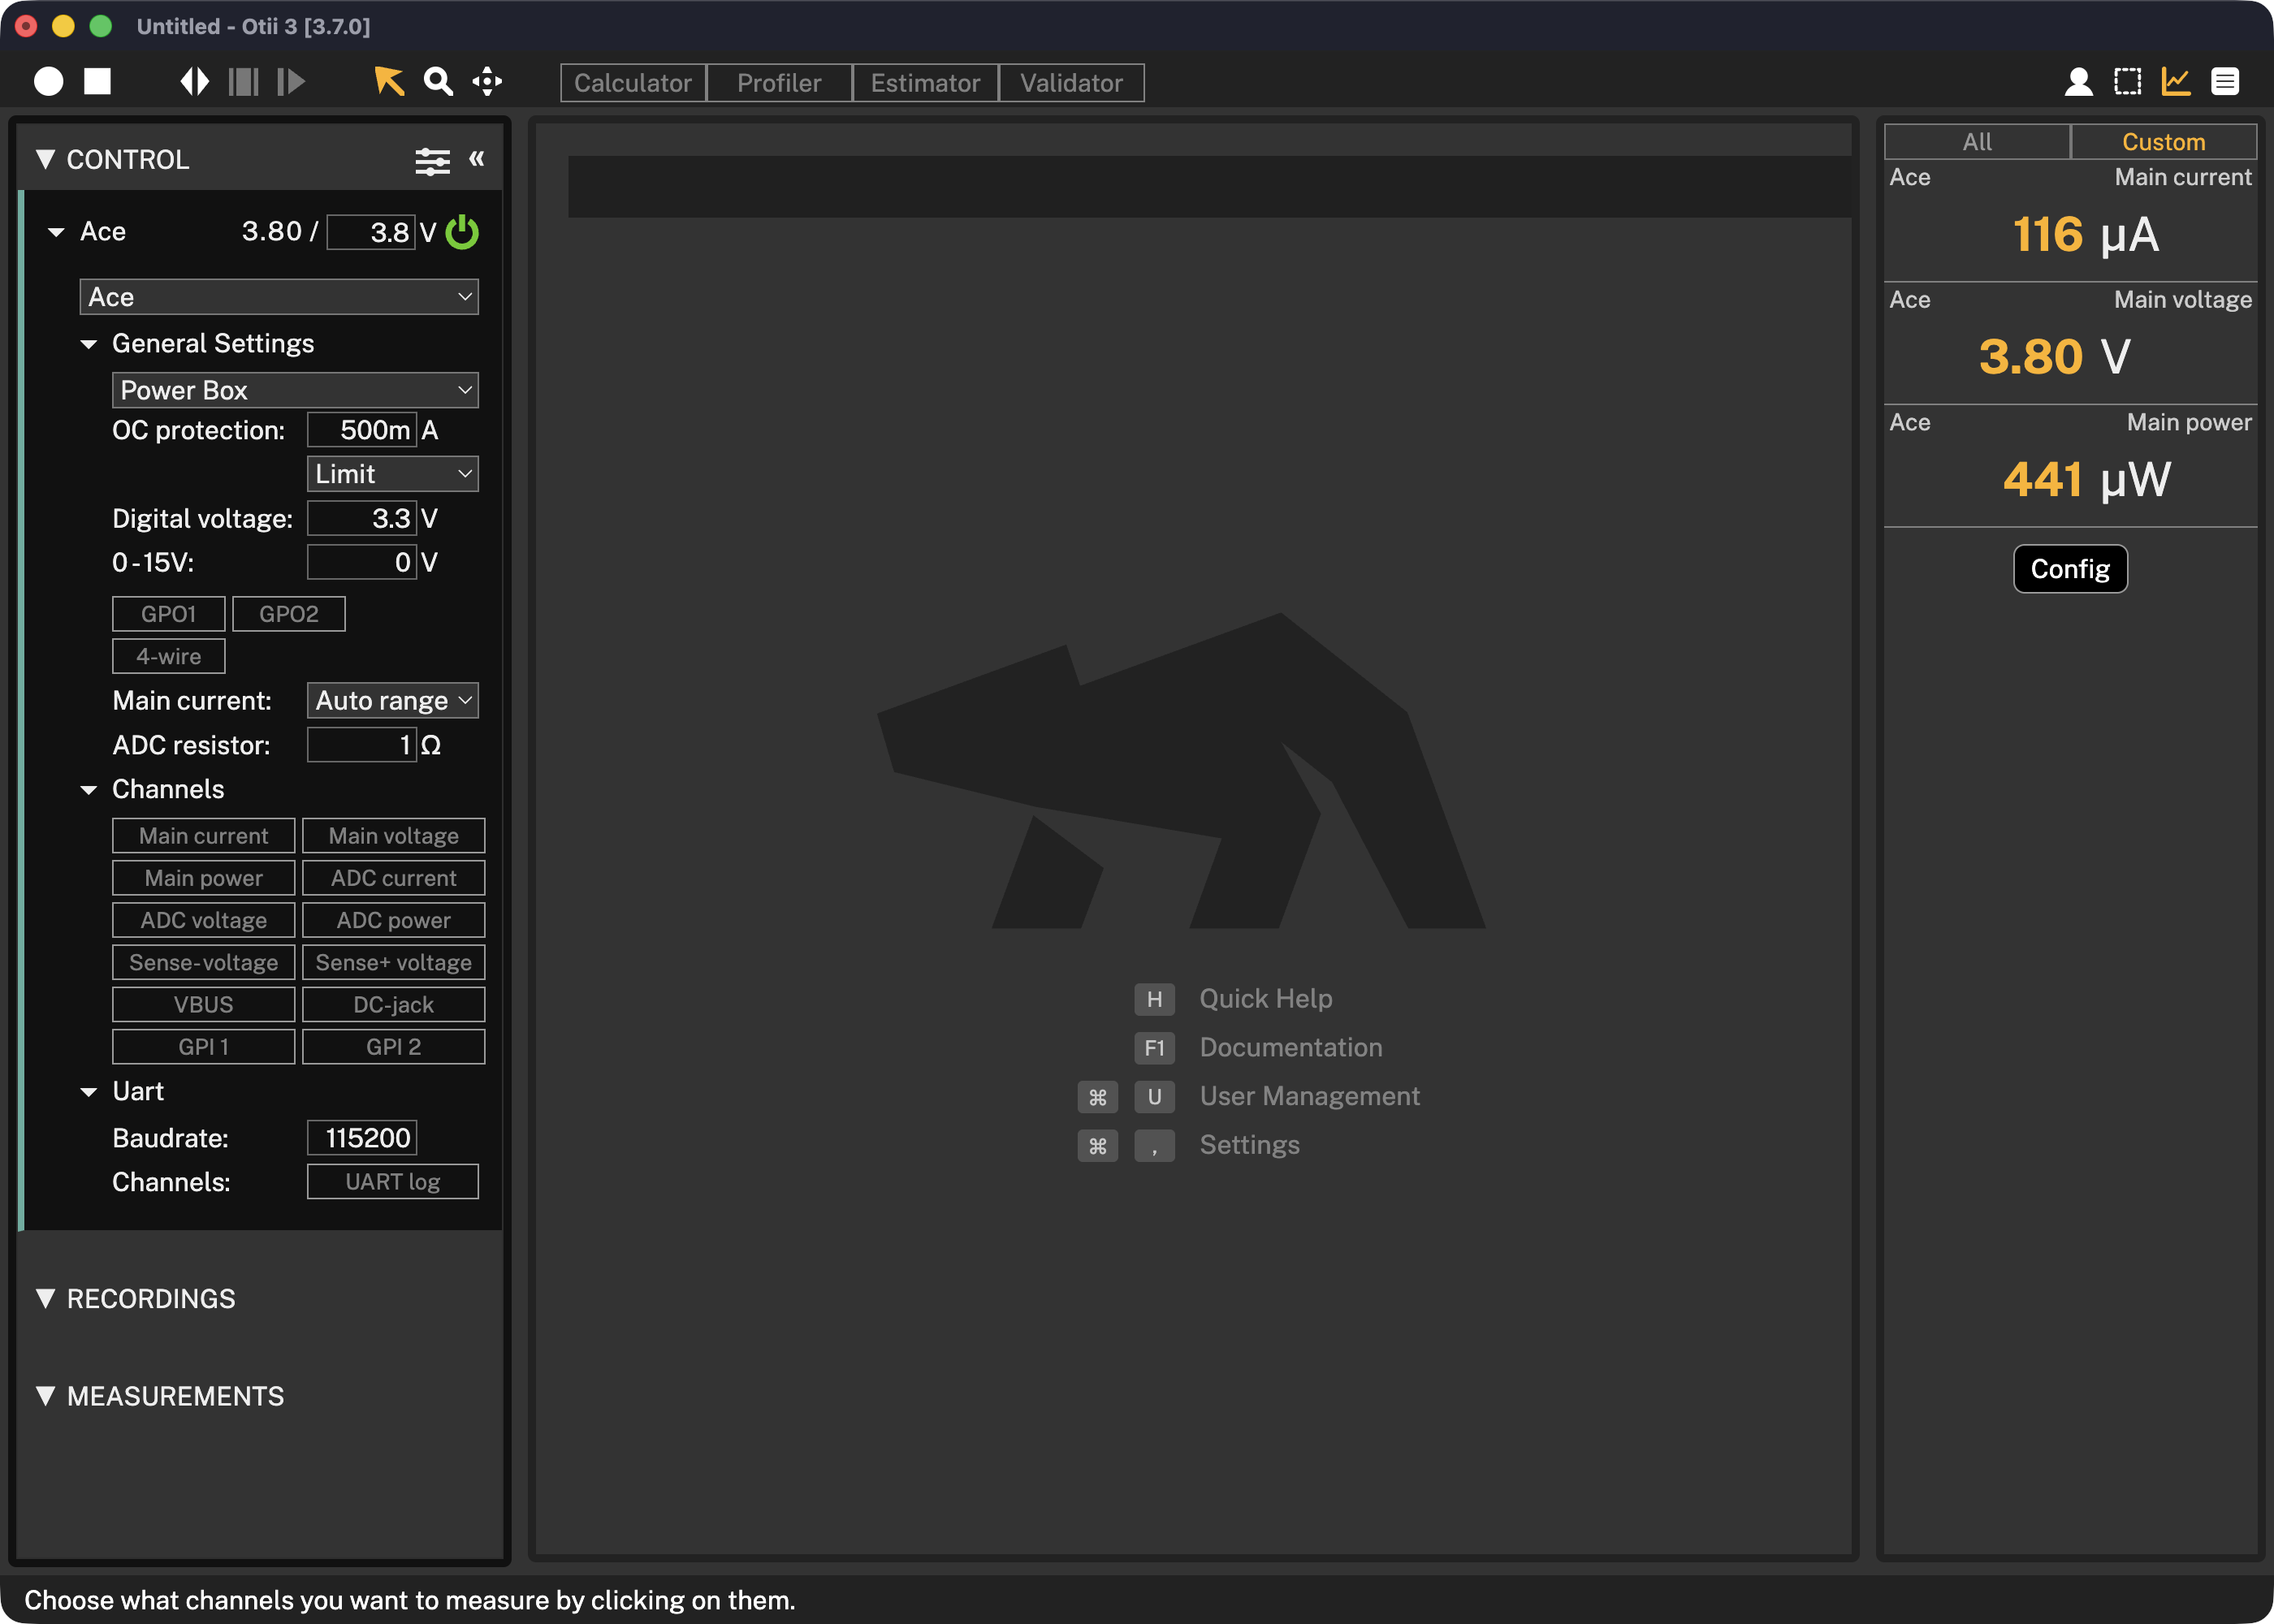Click the fit-to-width double arrow icon

[195, 82]
